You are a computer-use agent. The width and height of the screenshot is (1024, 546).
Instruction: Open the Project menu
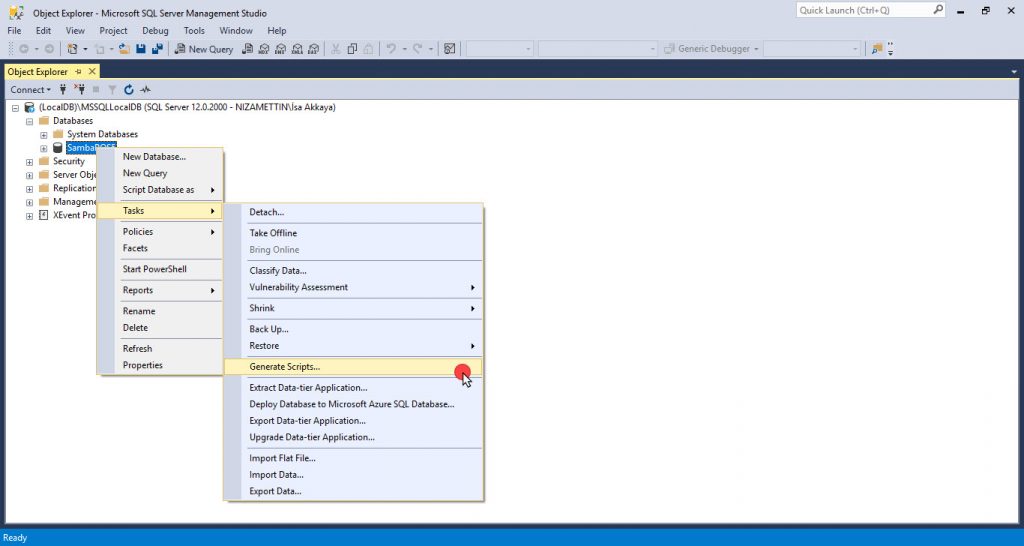(114, 31)
